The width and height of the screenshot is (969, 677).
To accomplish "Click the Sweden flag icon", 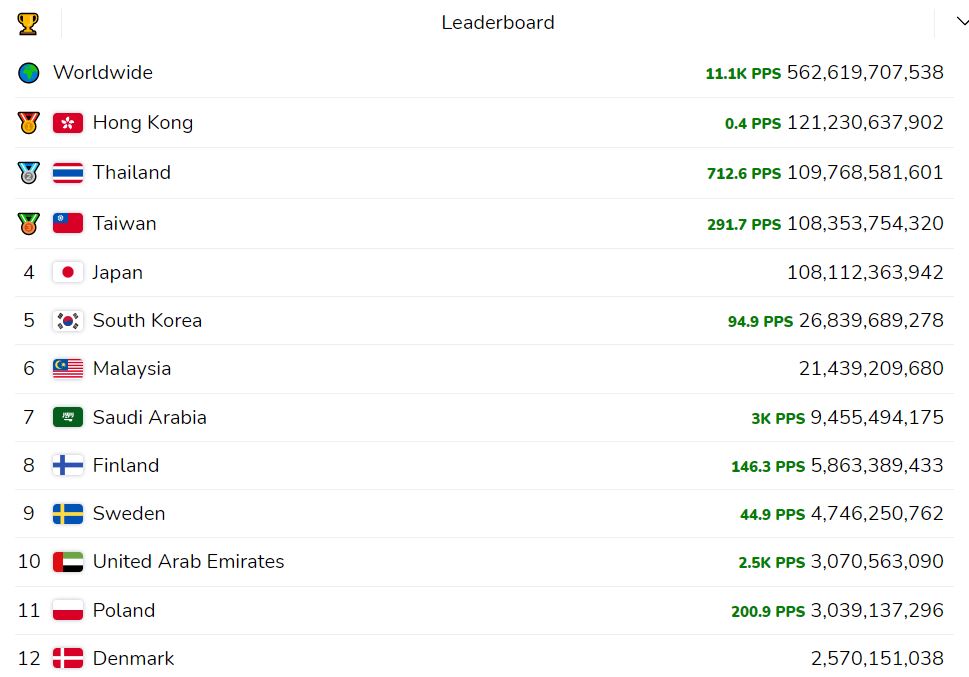I will tap(68, 514).
